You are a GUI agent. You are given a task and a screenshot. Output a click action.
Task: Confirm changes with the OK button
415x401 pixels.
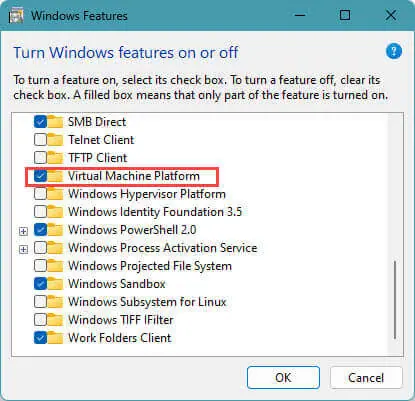point(283,378)
